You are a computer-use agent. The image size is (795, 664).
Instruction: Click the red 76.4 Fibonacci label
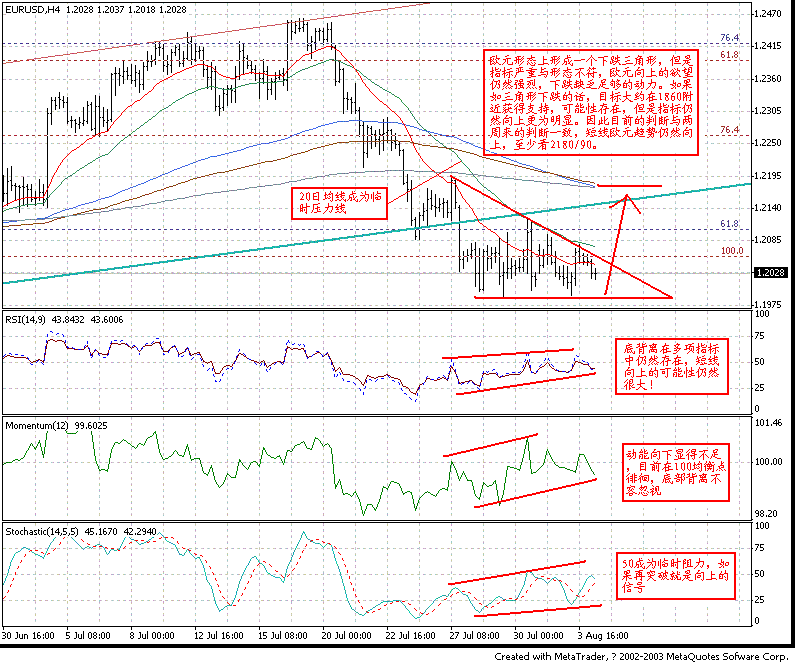[730, 130]
